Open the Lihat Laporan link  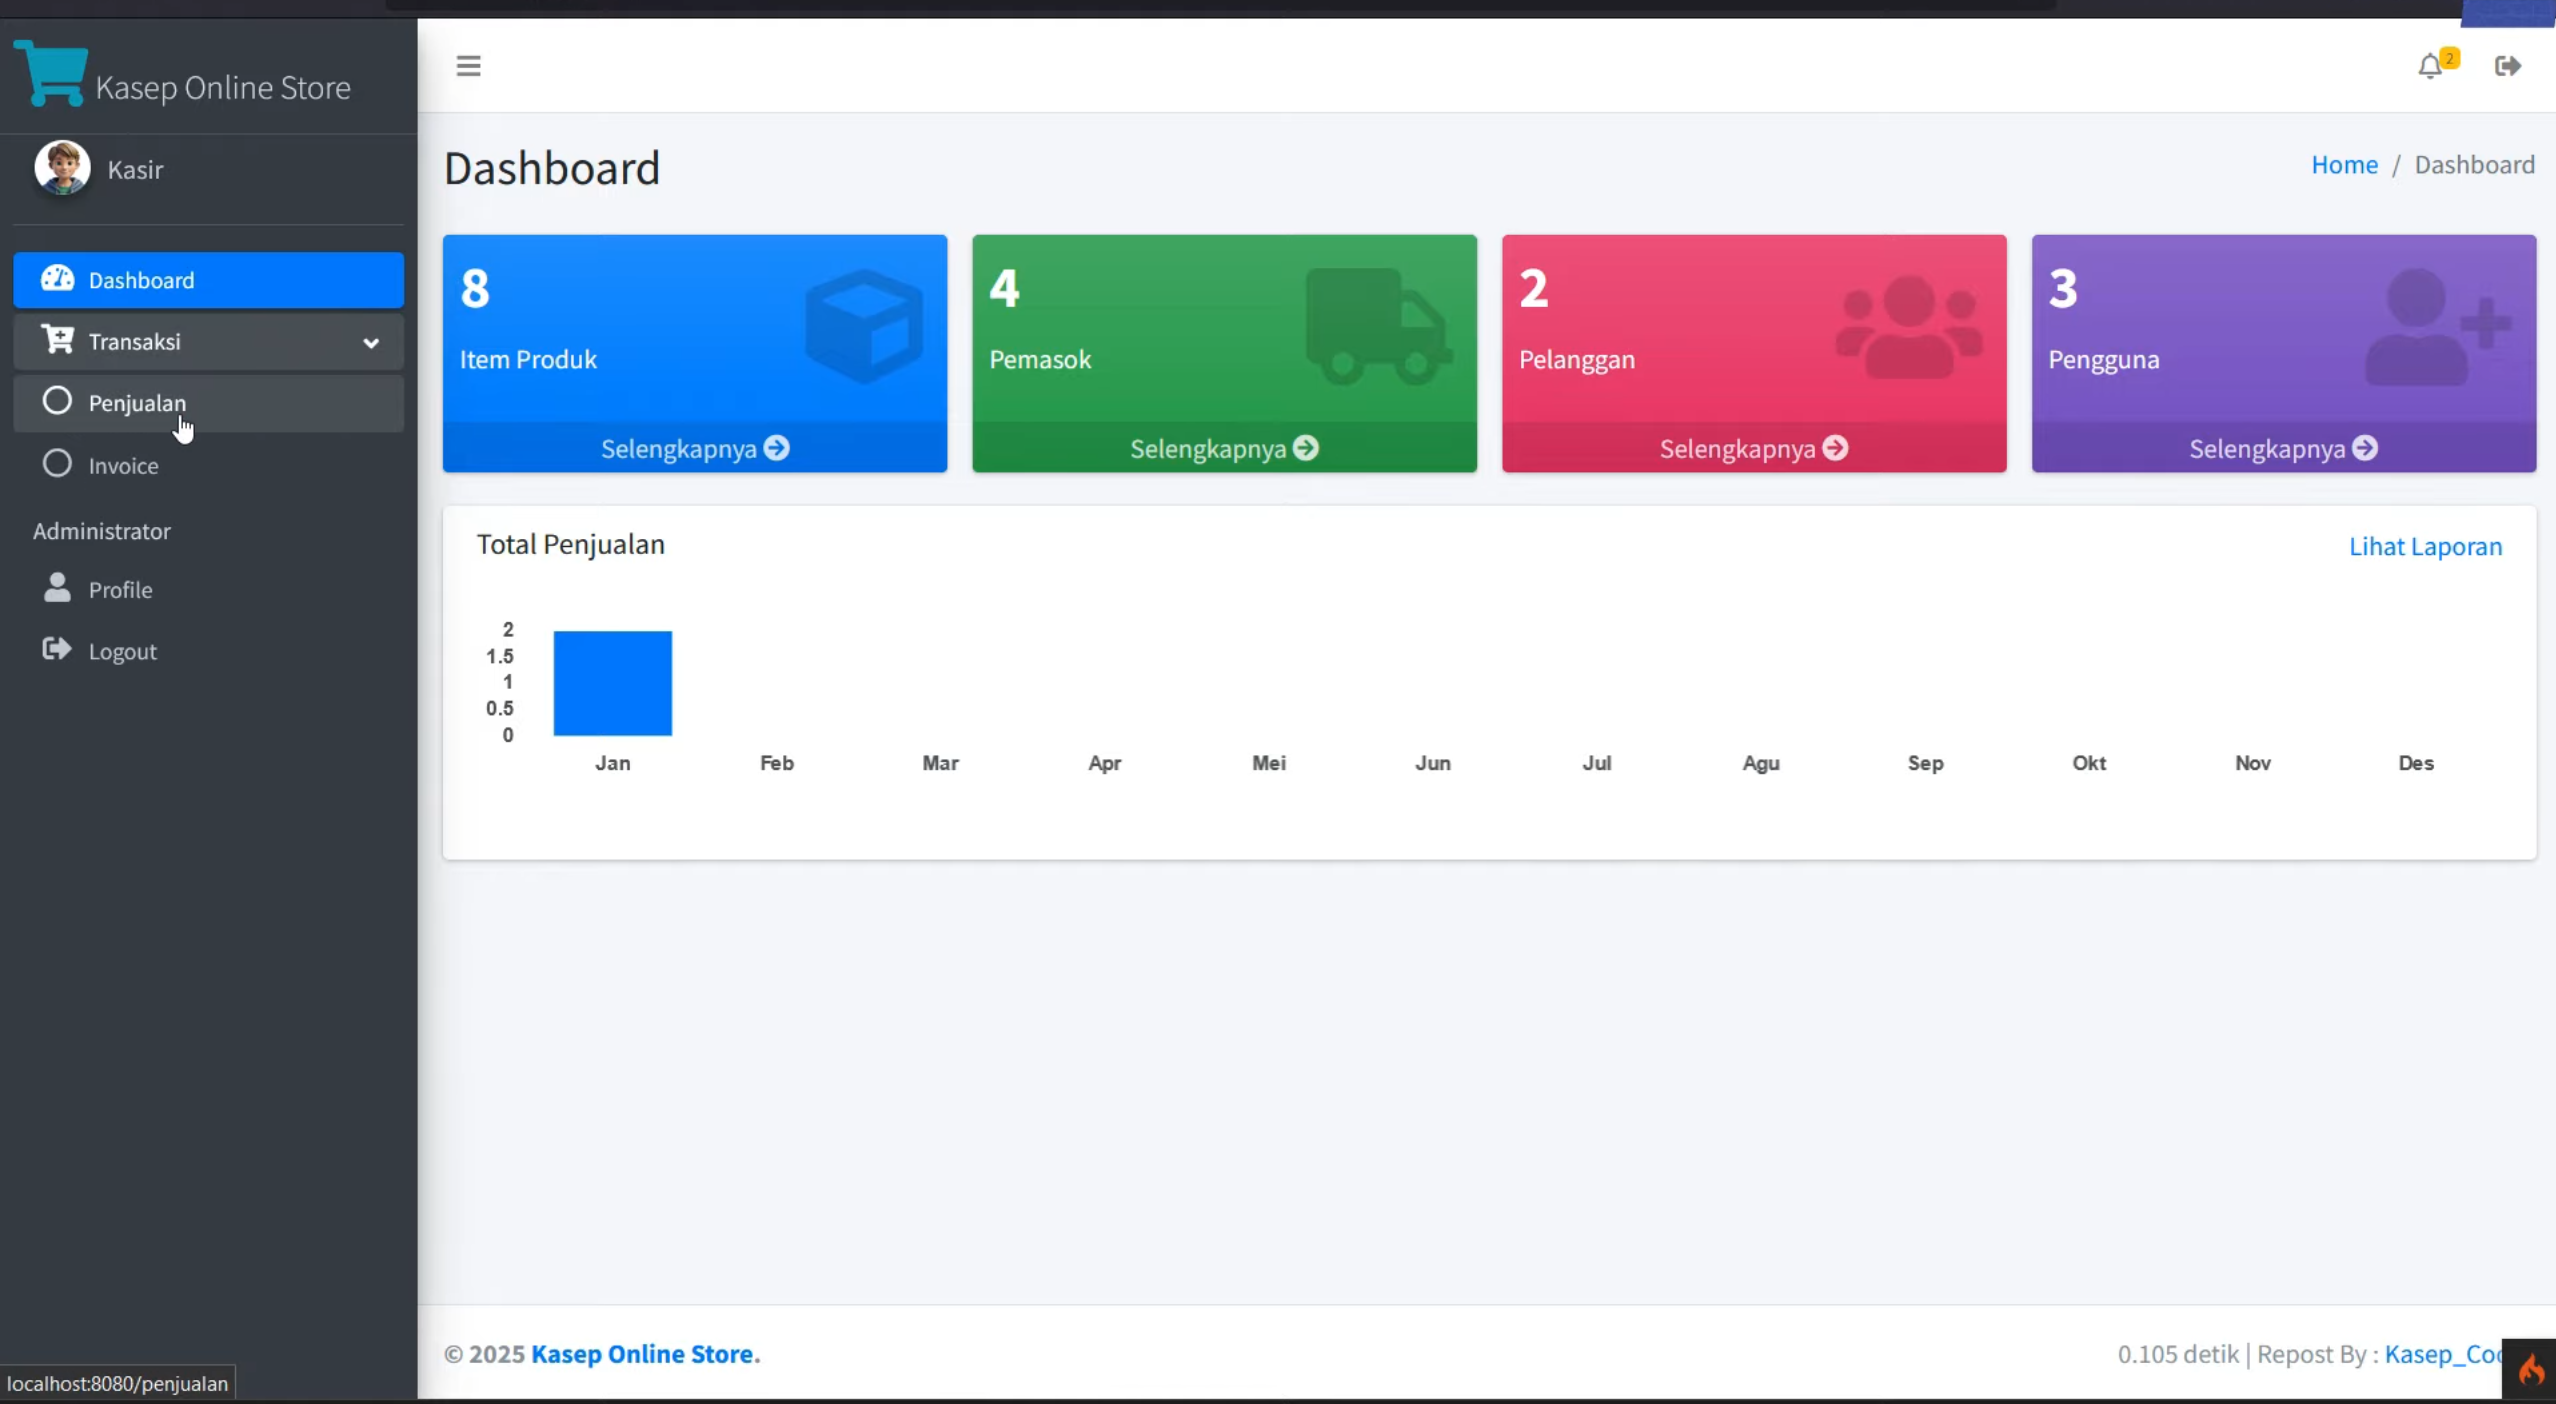tap(2425, 546)
